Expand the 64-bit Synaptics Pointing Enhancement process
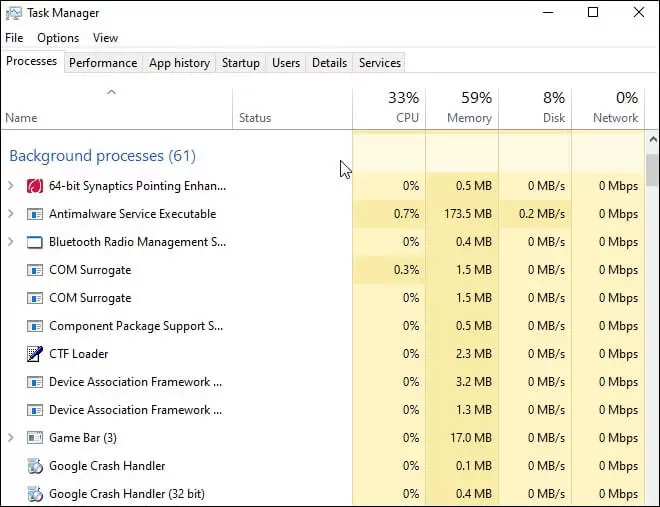This screenshot has width=660, height=507. pos(11,186)
